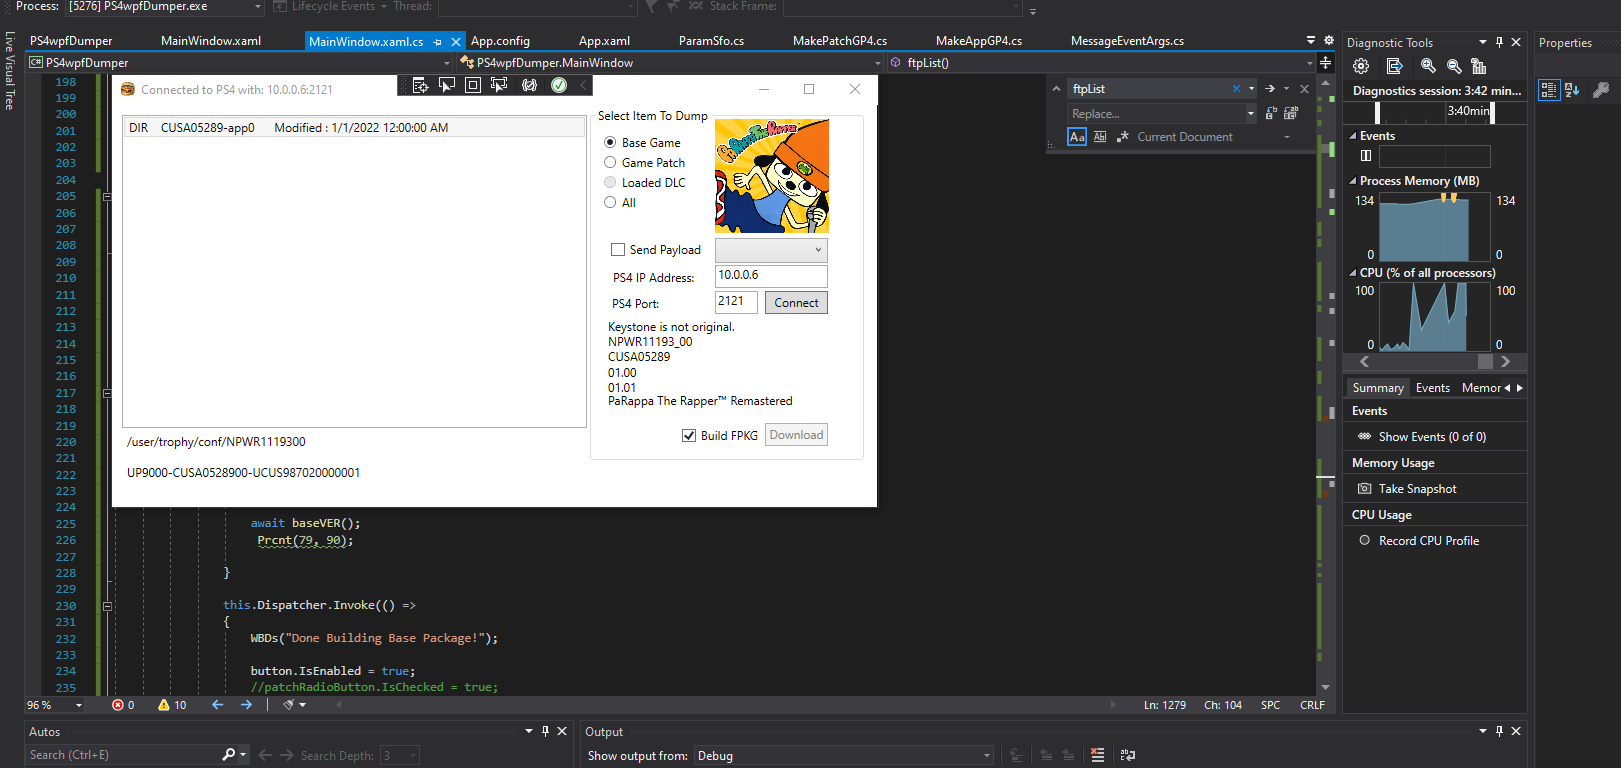
Task: Click the errors count indicator
Action: 123,705
